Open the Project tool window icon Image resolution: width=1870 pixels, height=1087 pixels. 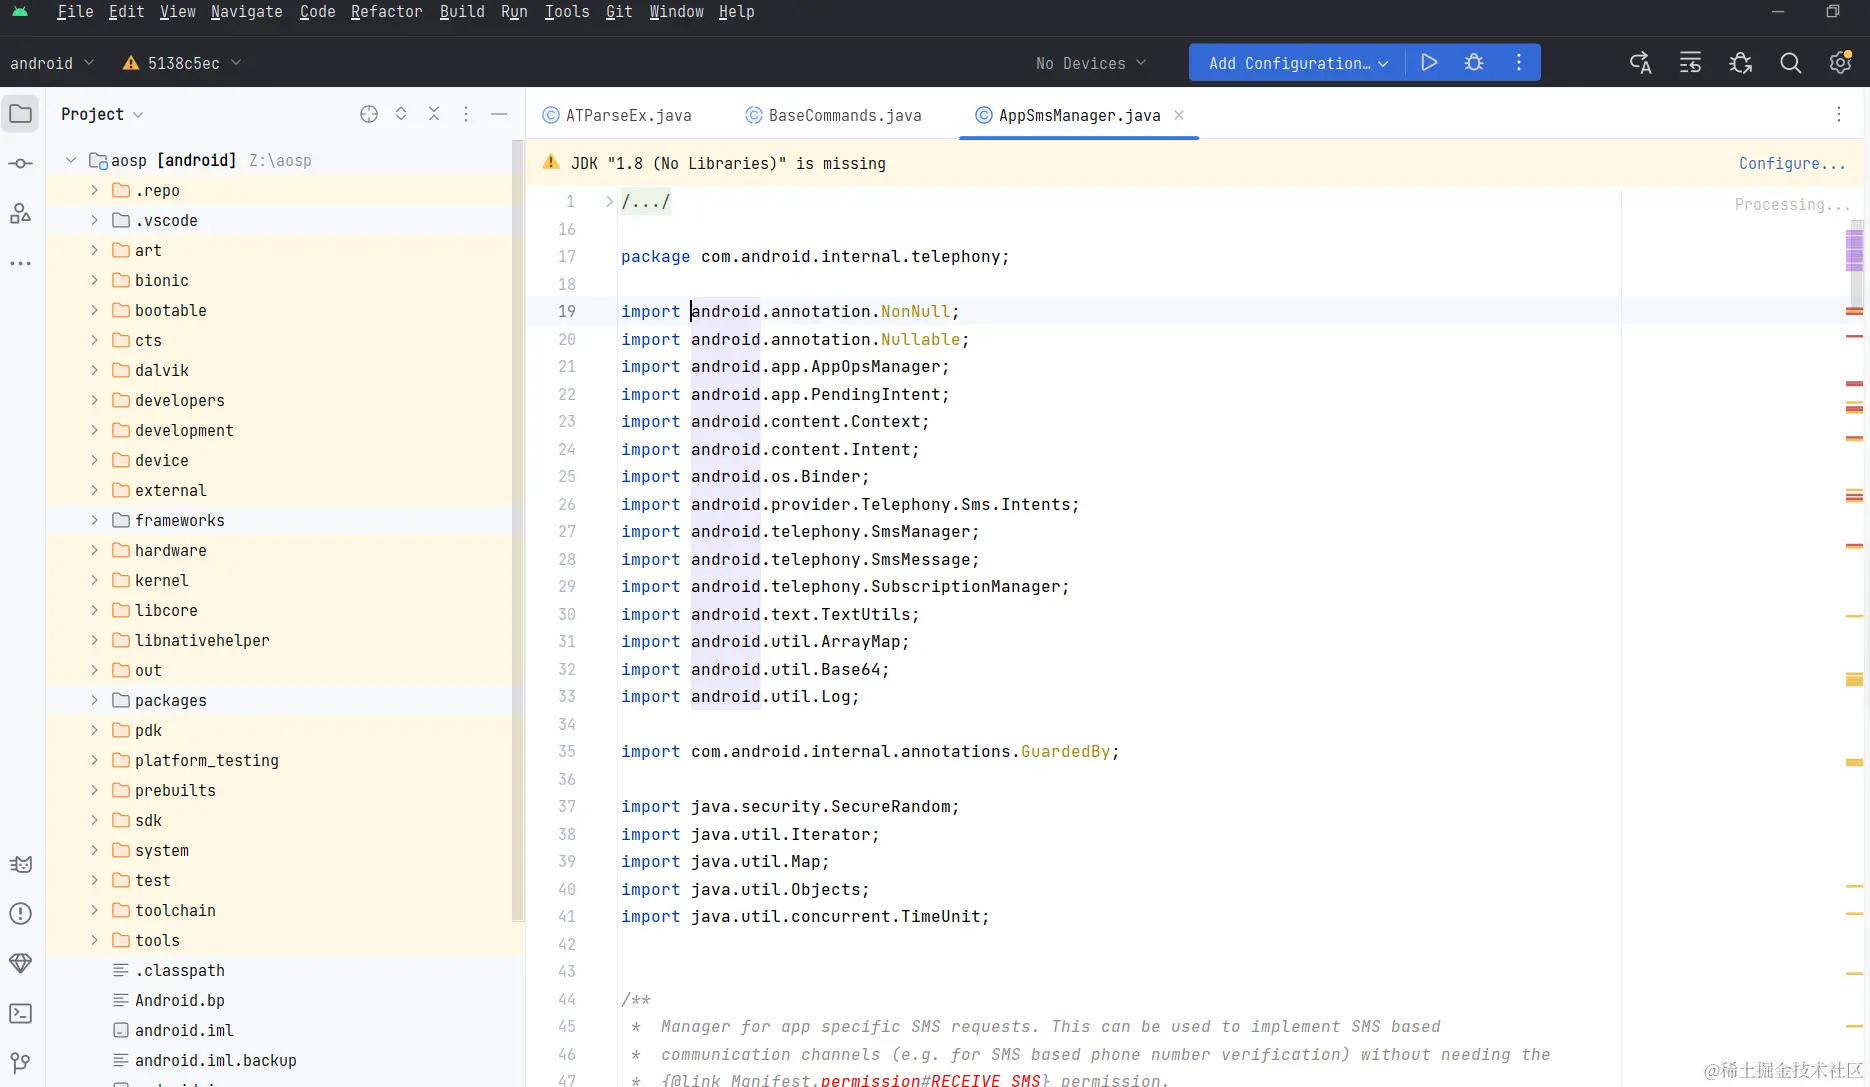(x=21, y=114)
